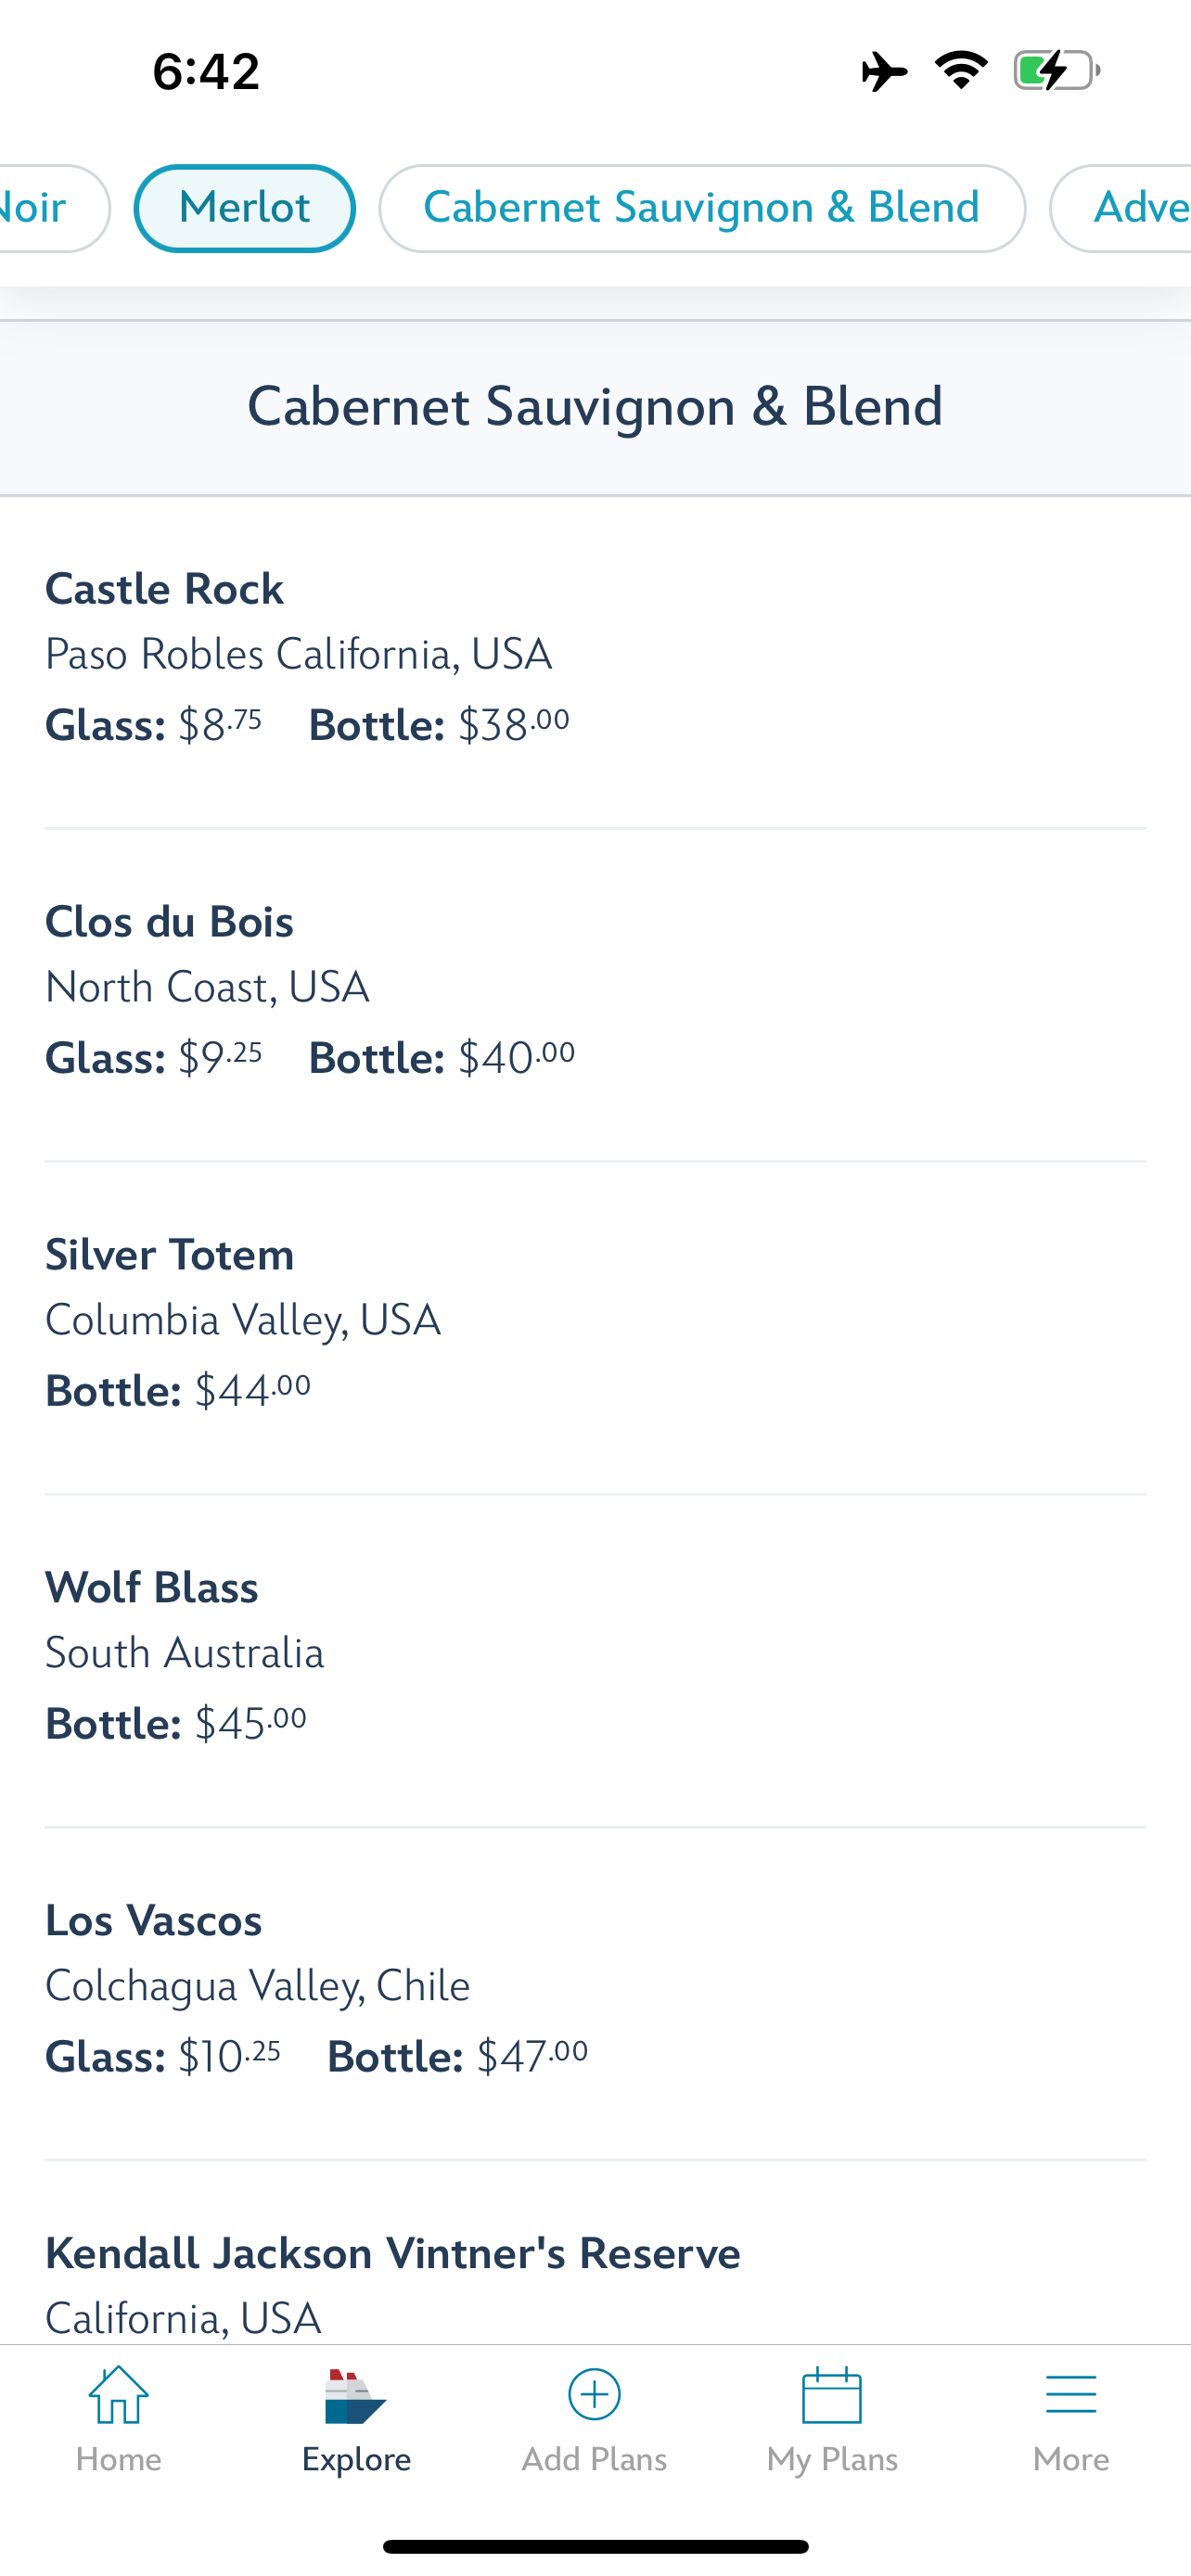The height and width of the screenshot is (2576, 1191).
Task: Tap the Wi-Fi status icon
Action: [x=961, y=70]
